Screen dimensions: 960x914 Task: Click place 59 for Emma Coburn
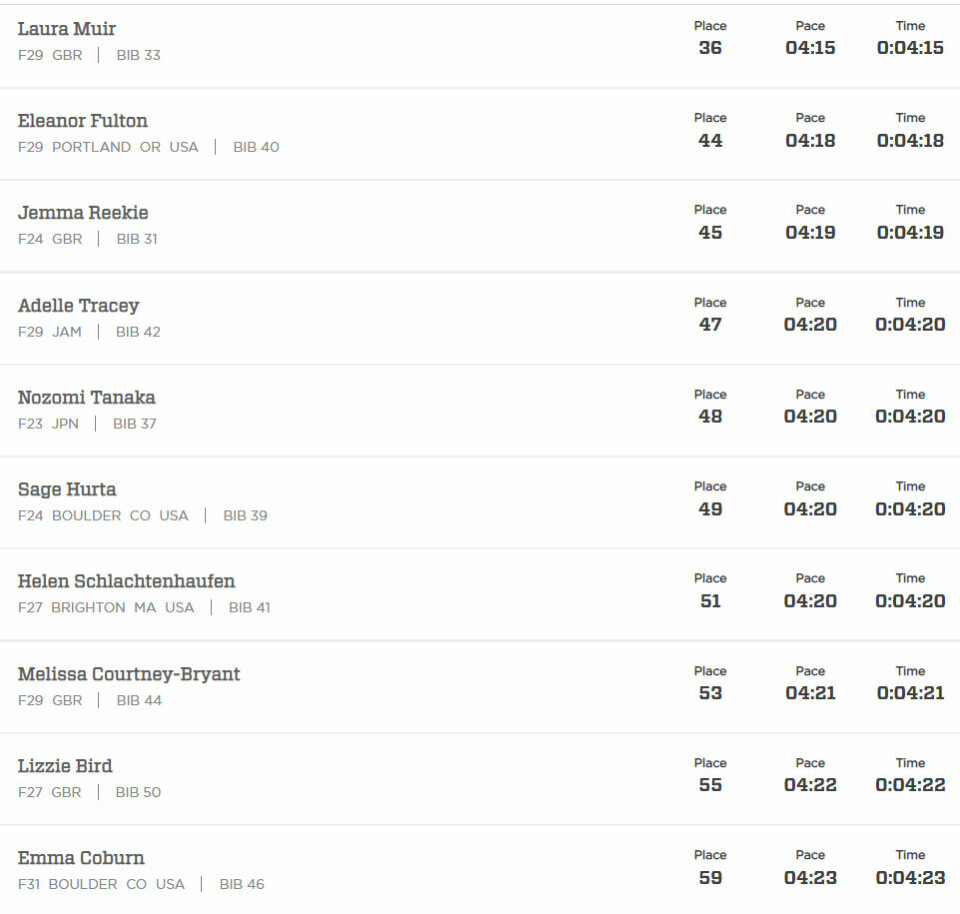click(710, 878)
